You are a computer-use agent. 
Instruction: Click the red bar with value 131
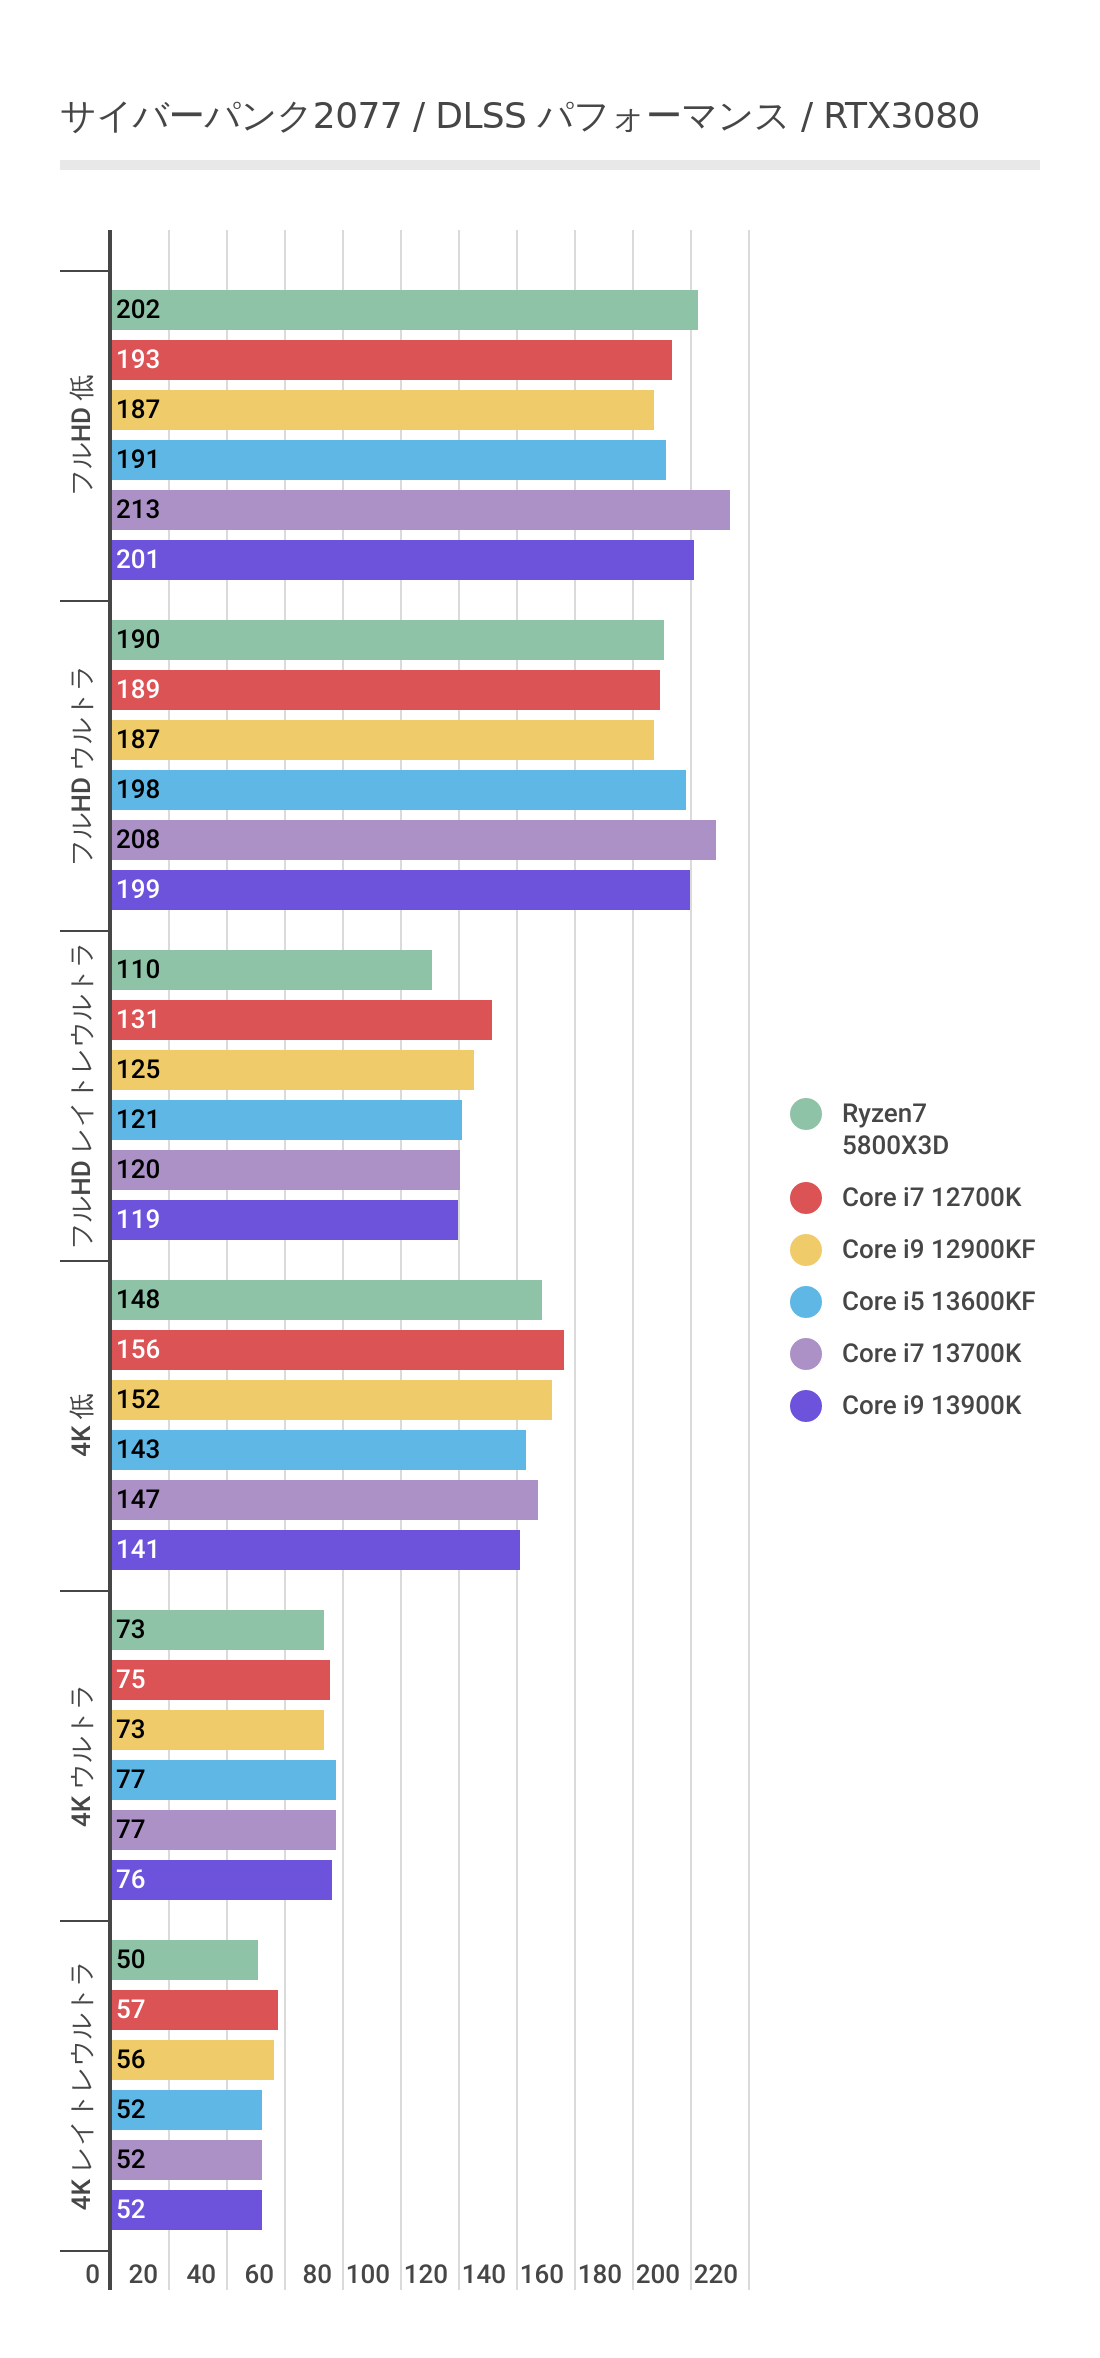coord(301,1020)
